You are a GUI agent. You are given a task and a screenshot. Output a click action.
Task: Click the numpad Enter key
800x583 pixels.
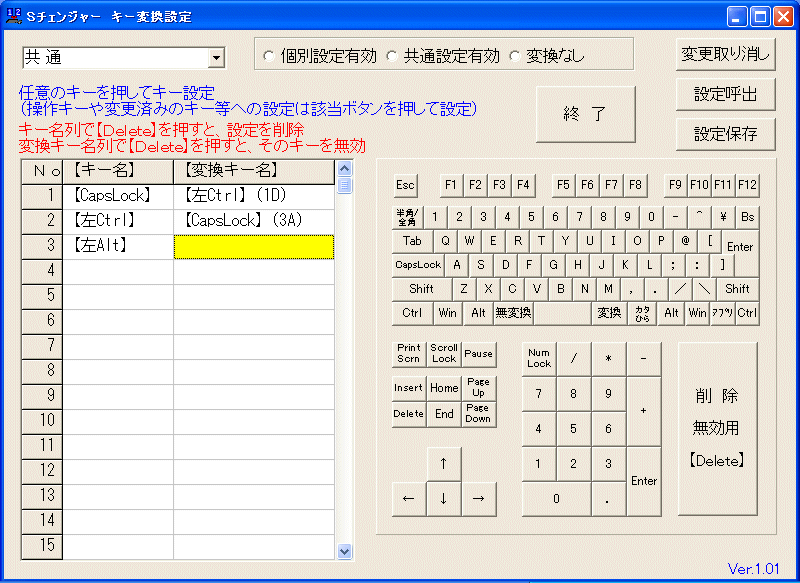pyautogui.click(x=644, y=481)
